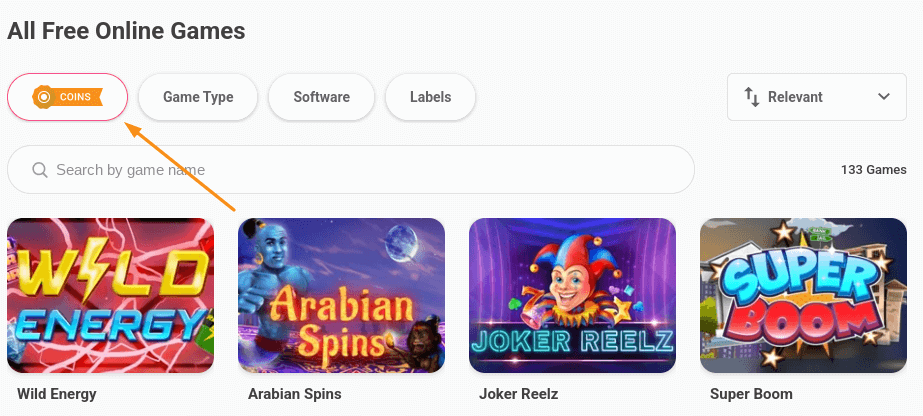Click the All Free Online Games heading
This screenshot has height=416, width=923.
click(126, 31)
